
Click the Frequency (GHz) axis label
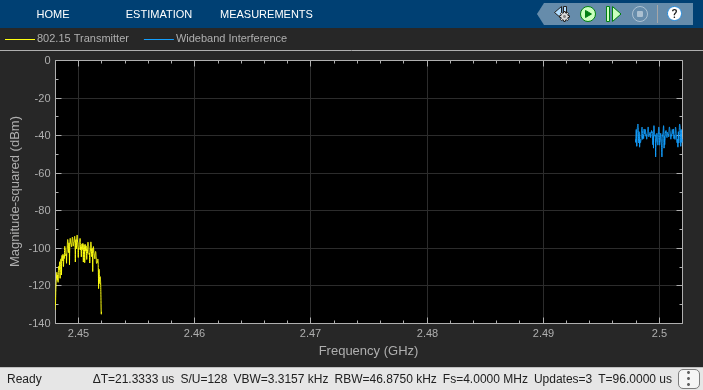pos(369,351)
